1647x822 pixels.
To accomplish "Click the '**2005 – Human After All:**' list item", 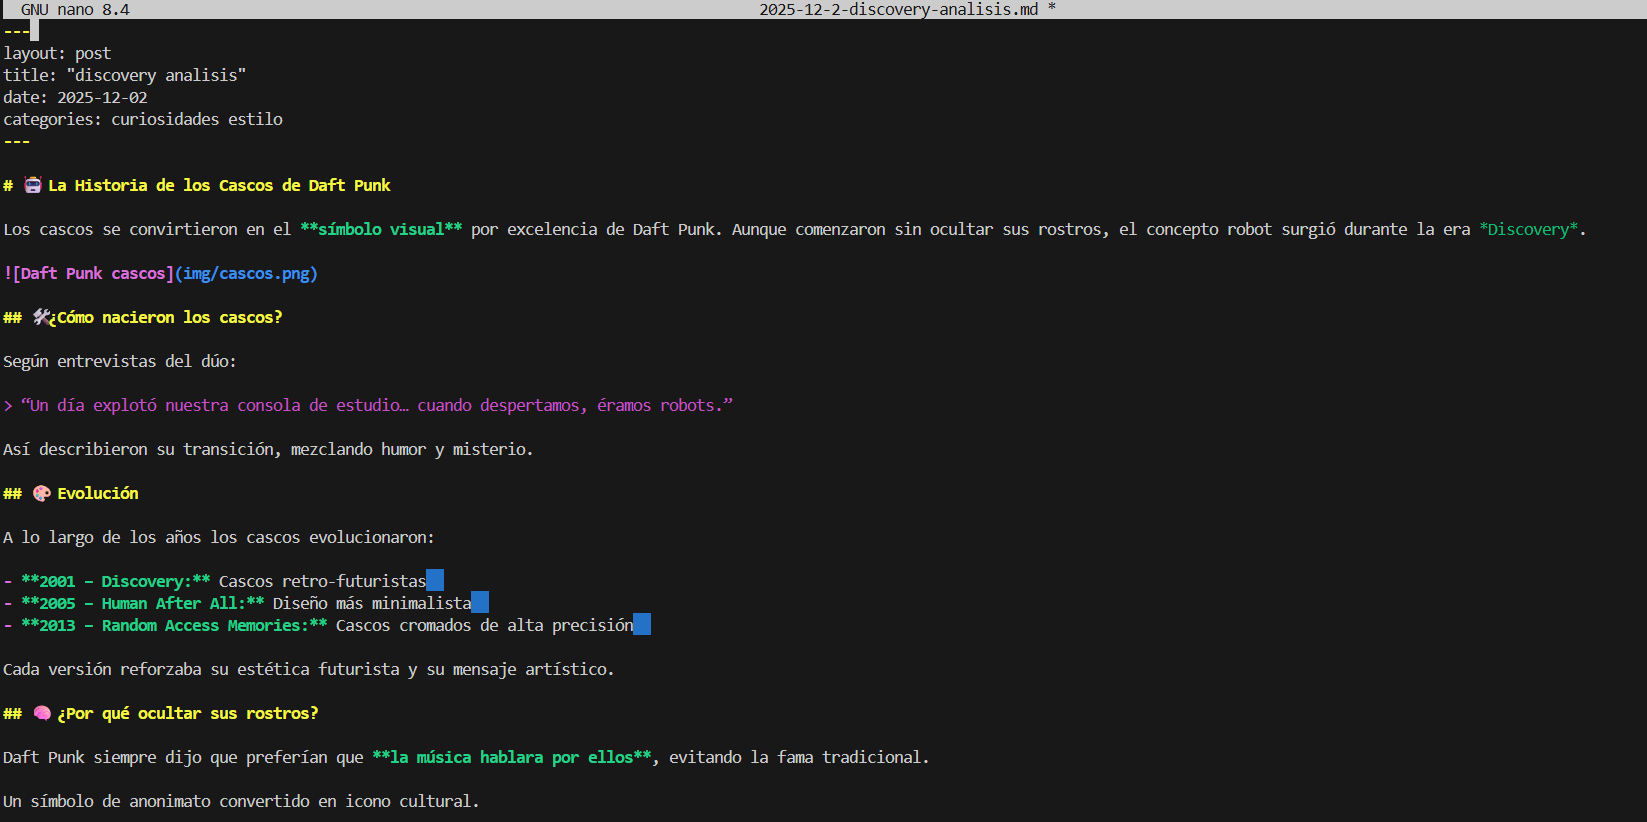I will pos(143,603).
